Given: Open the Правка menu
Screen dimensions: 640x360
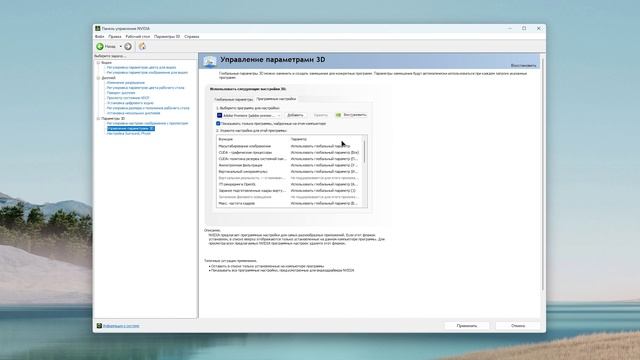Looking at the screenshot, I should click(x=115, y=37).
